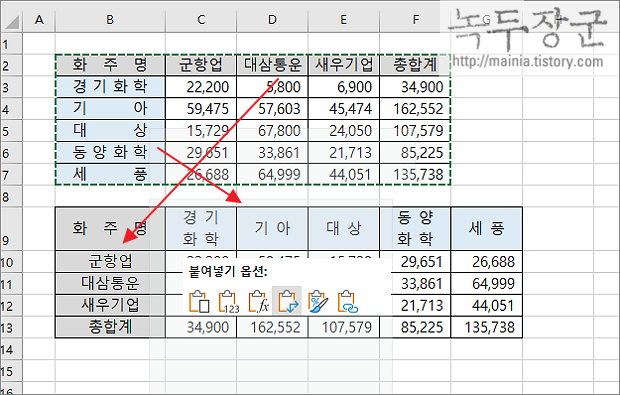Click cell F2 labeled 총합계

coord(415,65)
